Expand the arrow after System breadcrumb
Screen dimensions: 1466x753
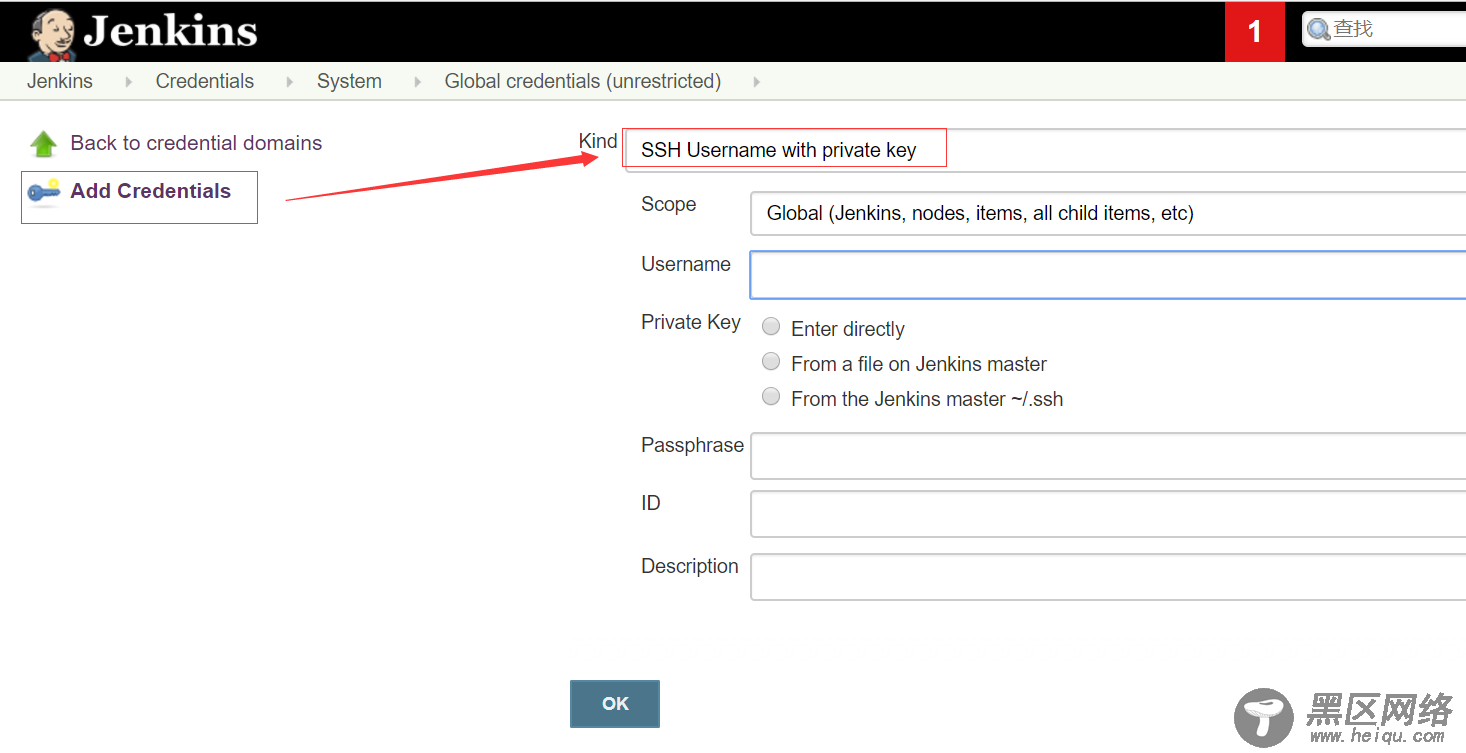click(417, 82)
